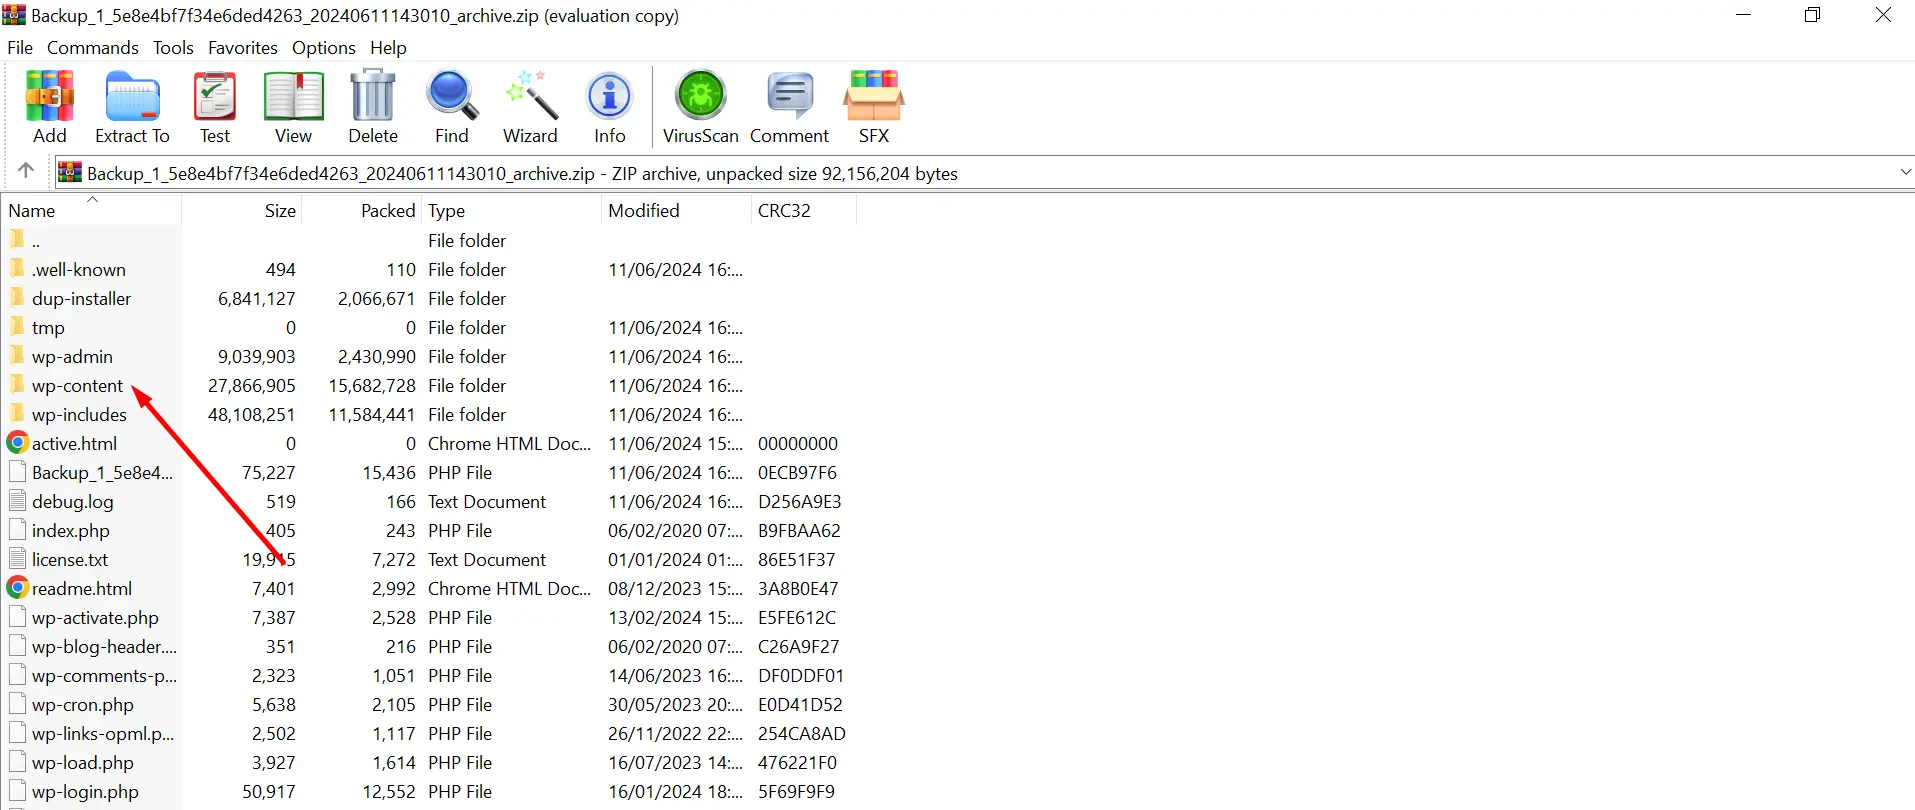The image size is (1915, 810).
Task: Sort by Type column header
Action: [x=512, y=211]
